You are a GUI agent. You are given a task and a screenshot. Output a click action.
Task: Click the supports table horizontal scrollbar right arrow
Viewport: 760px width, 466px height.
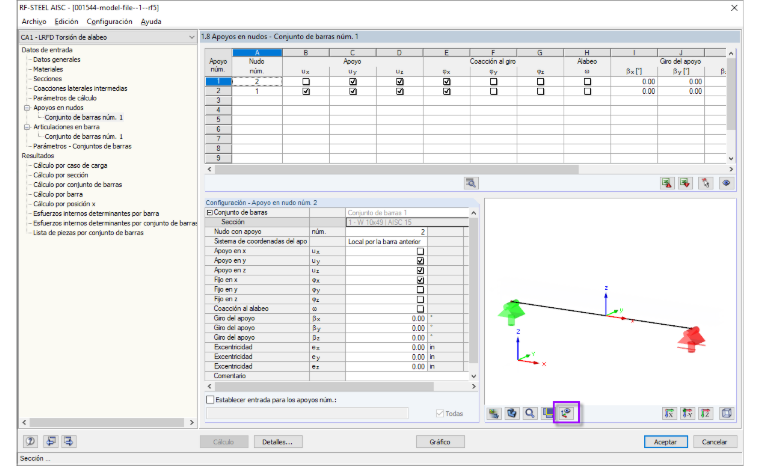[731, 169]
